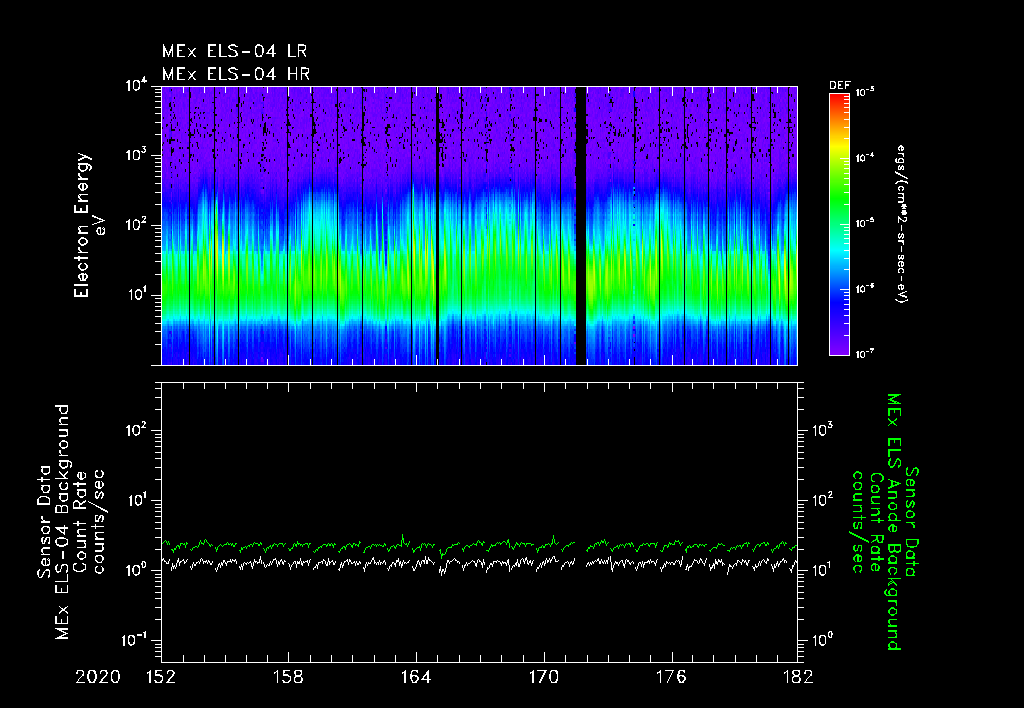The height and width of the screenshot is (708, 1024).
Task: Click the lower plot left-axis 10^-1 tick label
Action: click(x=136, y=640)
